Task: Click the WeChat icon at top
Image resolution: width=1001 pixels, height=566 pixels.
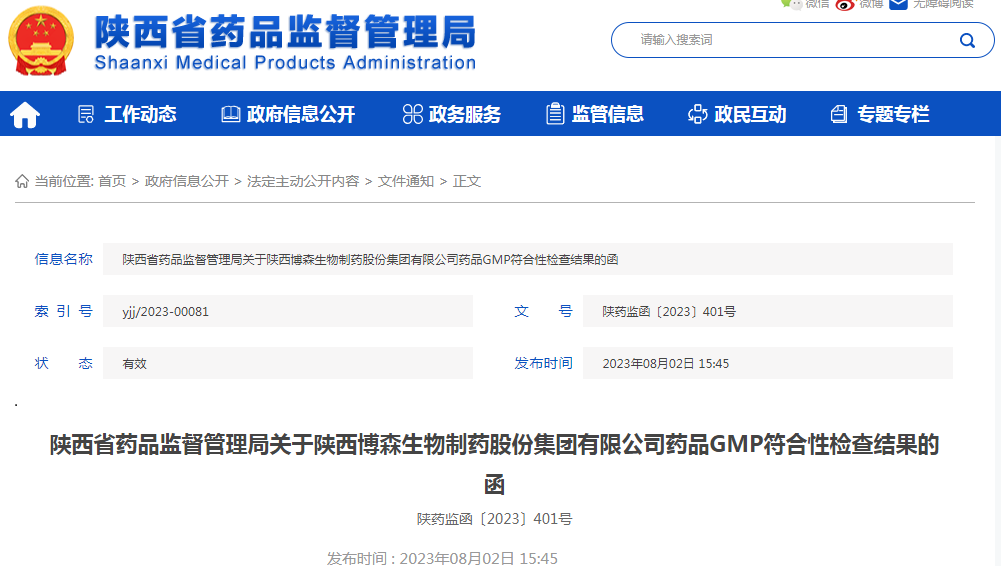Action: (792, 4)
